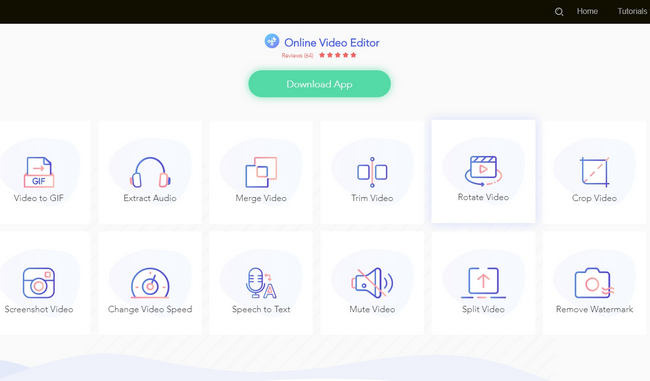Open Tutorials in the top navigation
Screen dimensions: 650x381
(632, 11)
